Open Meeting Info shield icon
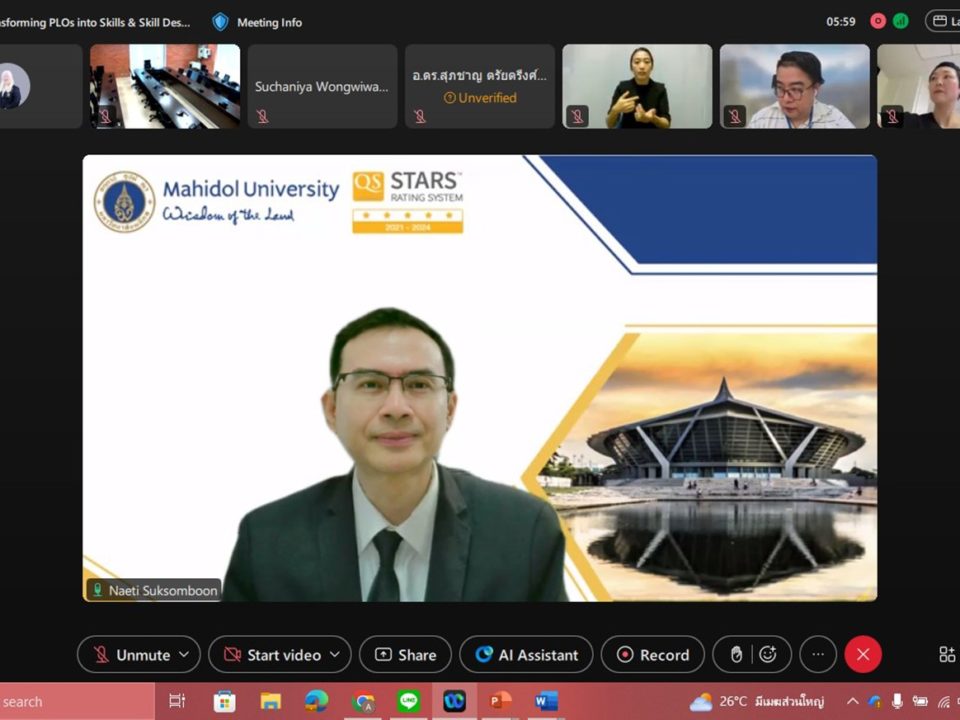Screen dimensions: 960x720 pyautogui.click(x=220, y=22)
